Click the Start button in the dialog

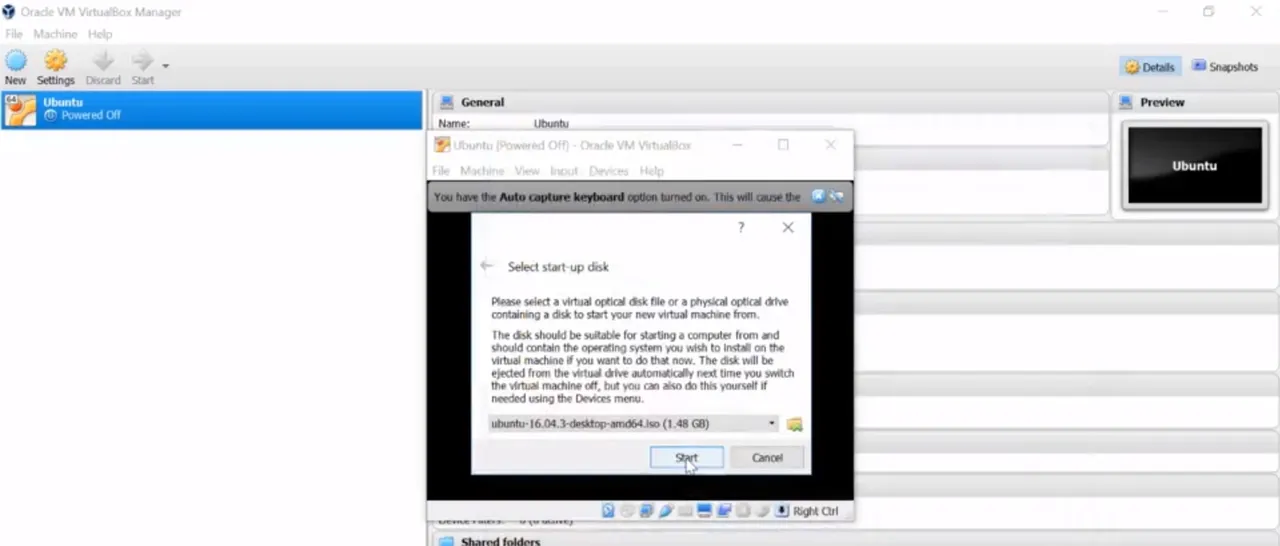click(x=686, y=457)
